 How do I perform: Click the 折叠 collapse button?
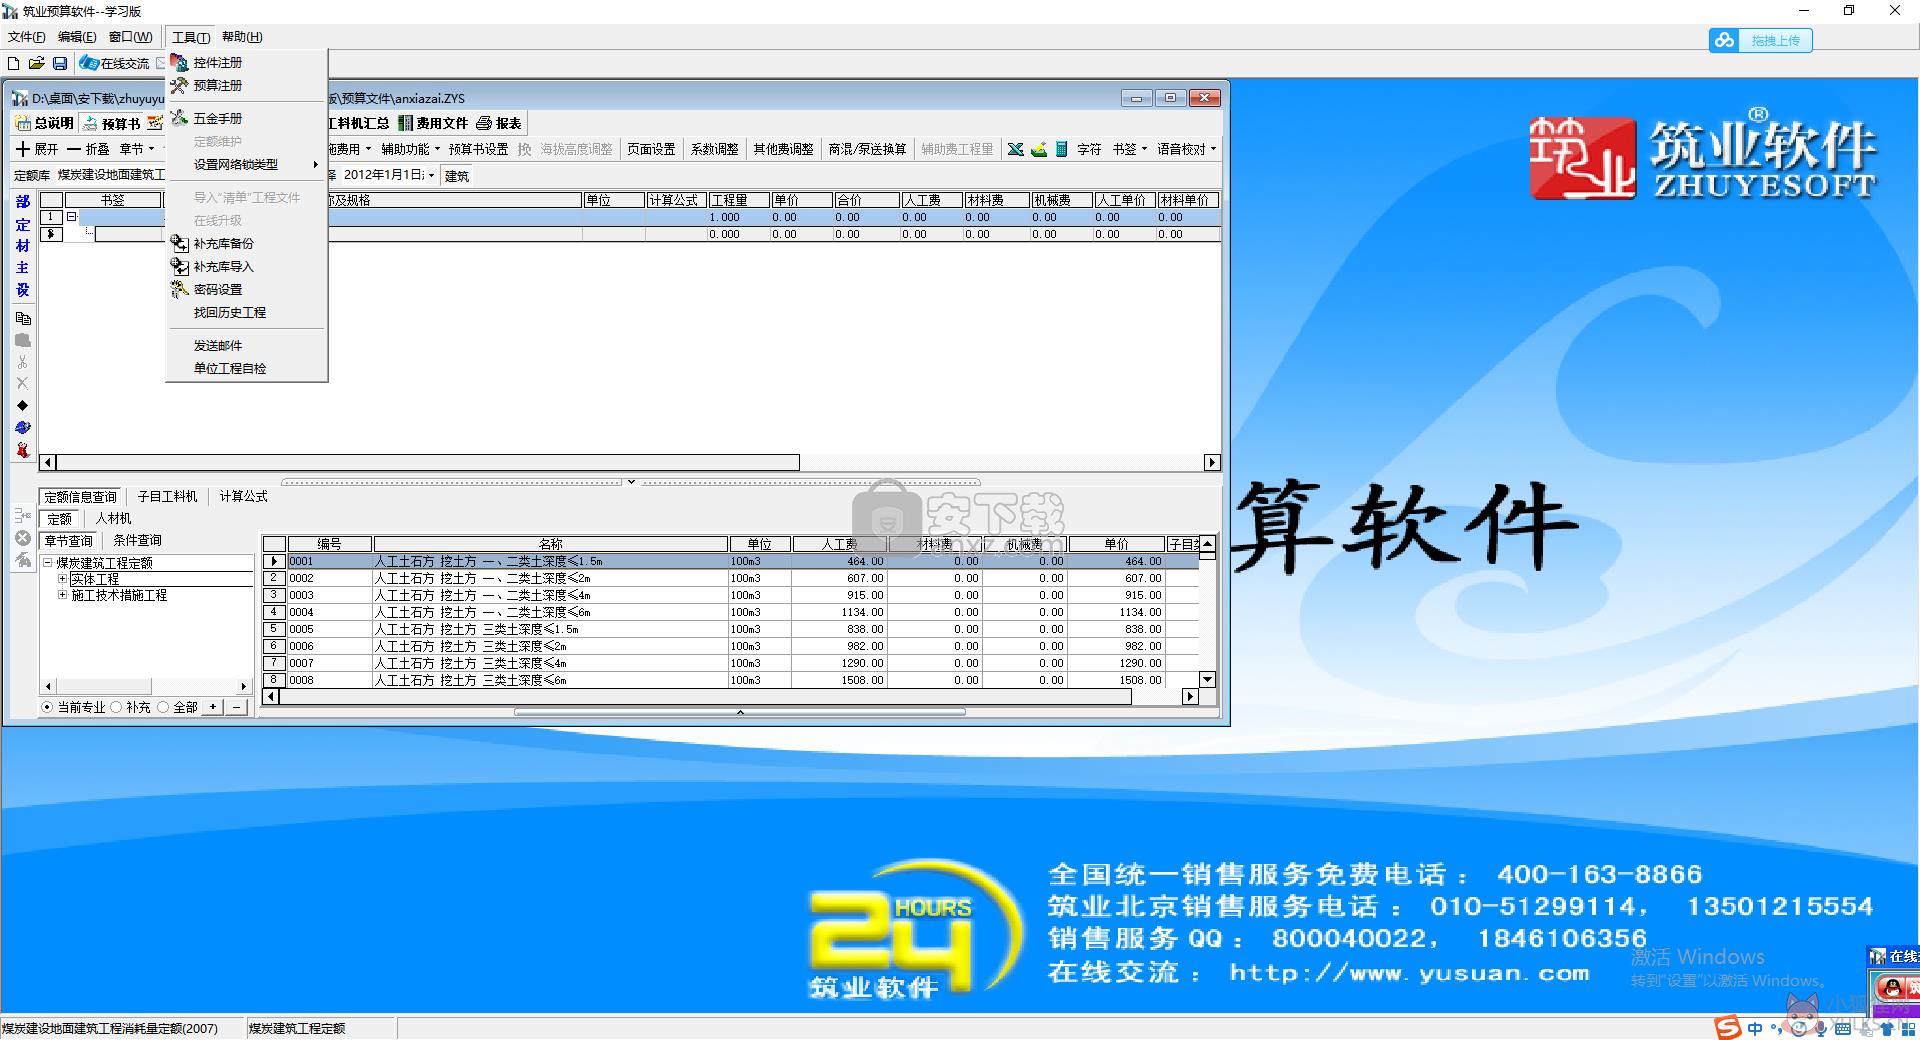click(89, 149)
